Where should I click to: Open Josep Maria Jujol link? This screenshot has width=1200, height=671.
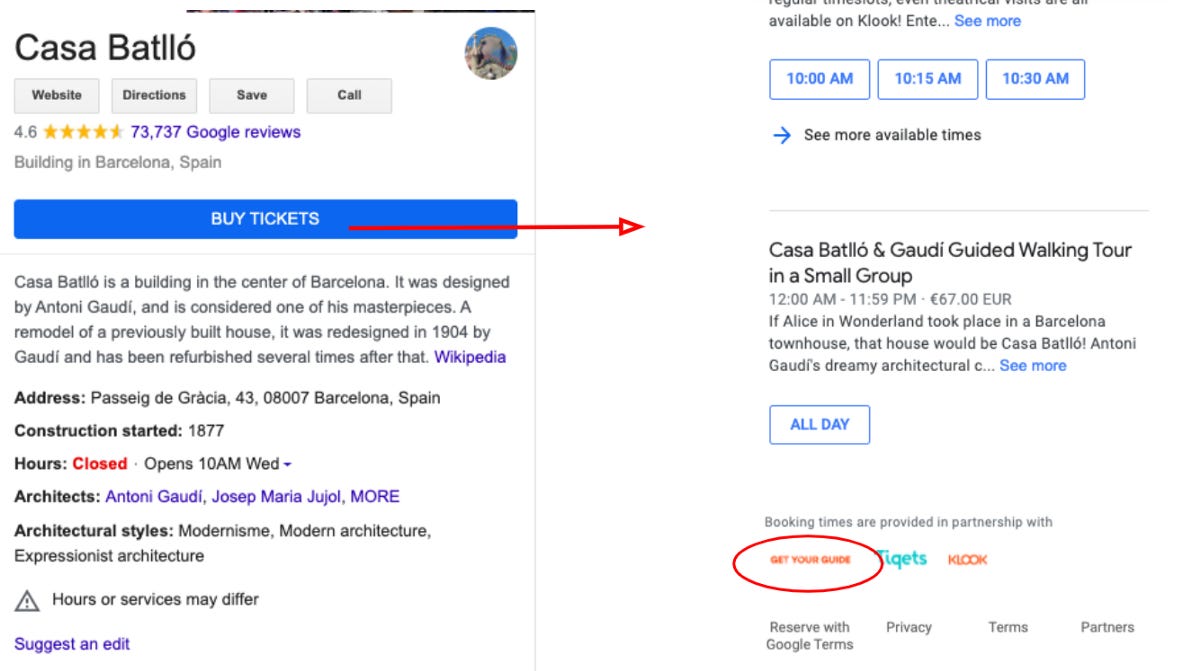click(x=276, y=496)
